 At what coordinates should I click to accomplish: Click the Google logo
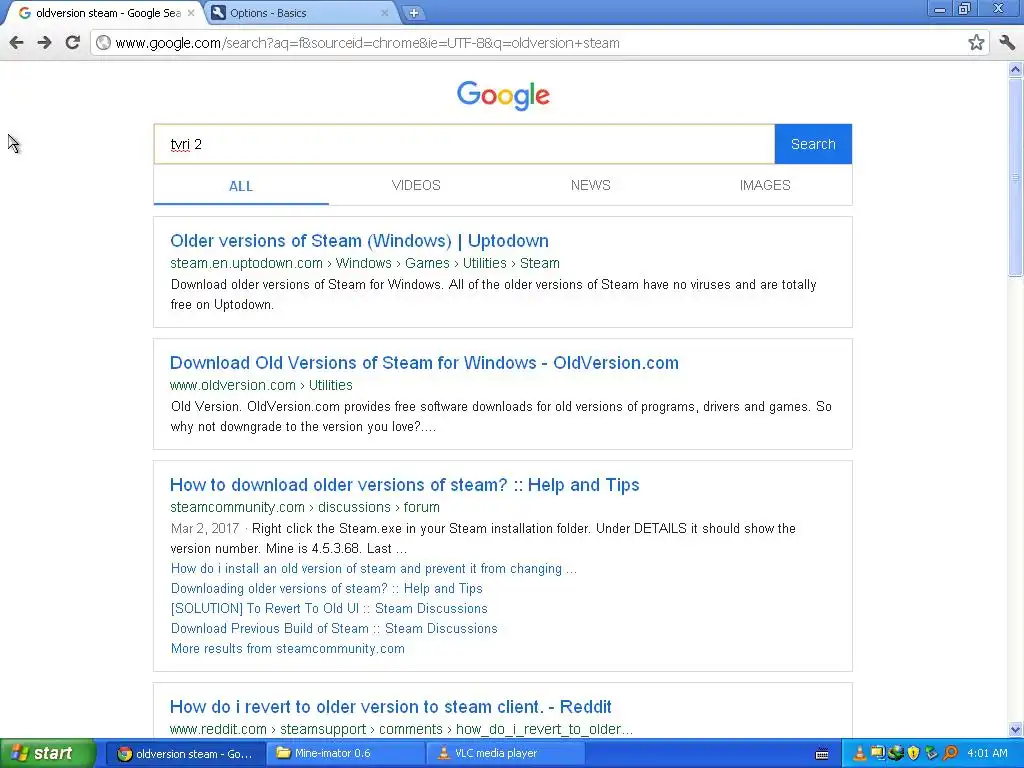tap(503, 95)
